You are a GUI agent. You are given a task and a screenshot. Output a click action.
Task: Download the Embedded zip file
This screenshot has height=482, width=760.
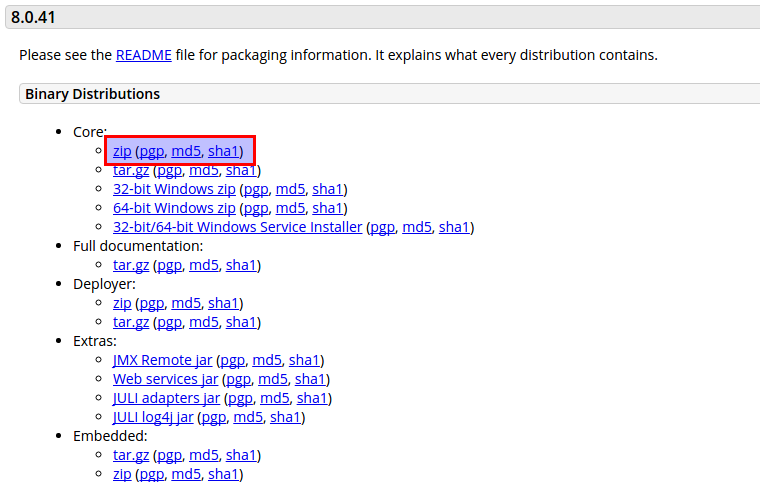tap(122, 474)
